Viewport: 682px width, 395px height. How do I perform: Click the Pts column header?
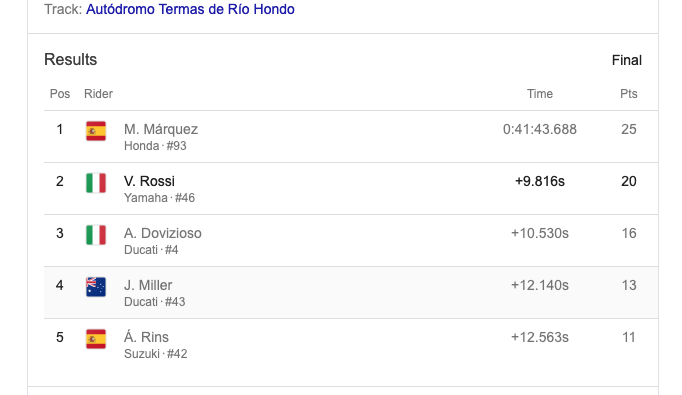coord(629,94)
